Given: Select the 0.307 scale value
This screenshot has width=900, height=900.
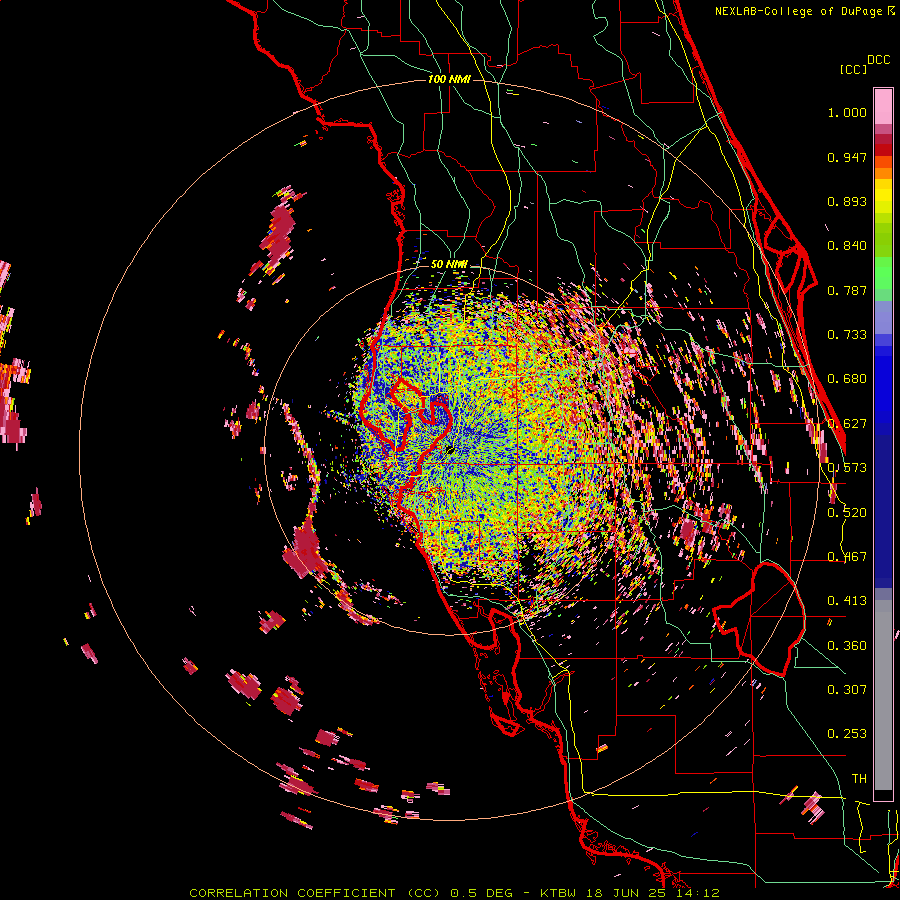Looking at the screenshot, I should [x=847, y=689].
